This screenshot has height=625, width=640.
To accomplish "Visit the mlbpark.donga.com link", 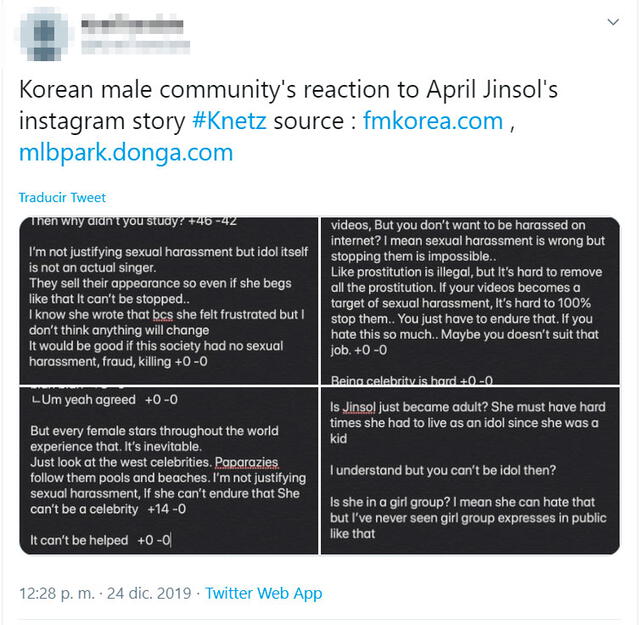I will click(x=125, y=153).
